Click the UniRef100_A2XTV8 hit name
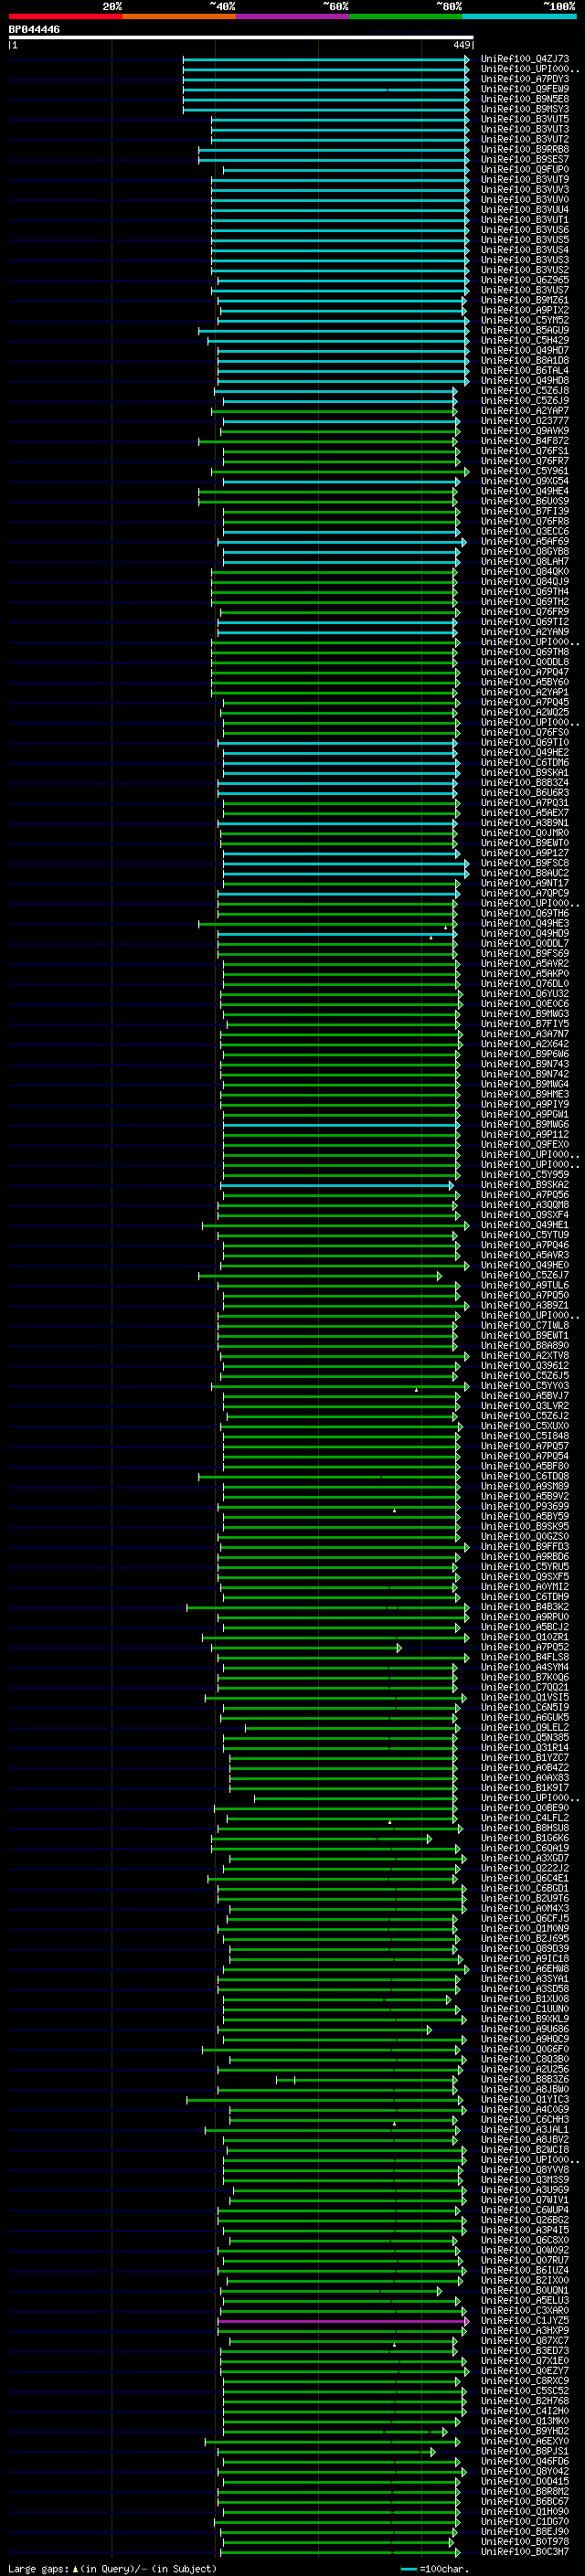This screenshot has width=585, height=2576. 525,1355
